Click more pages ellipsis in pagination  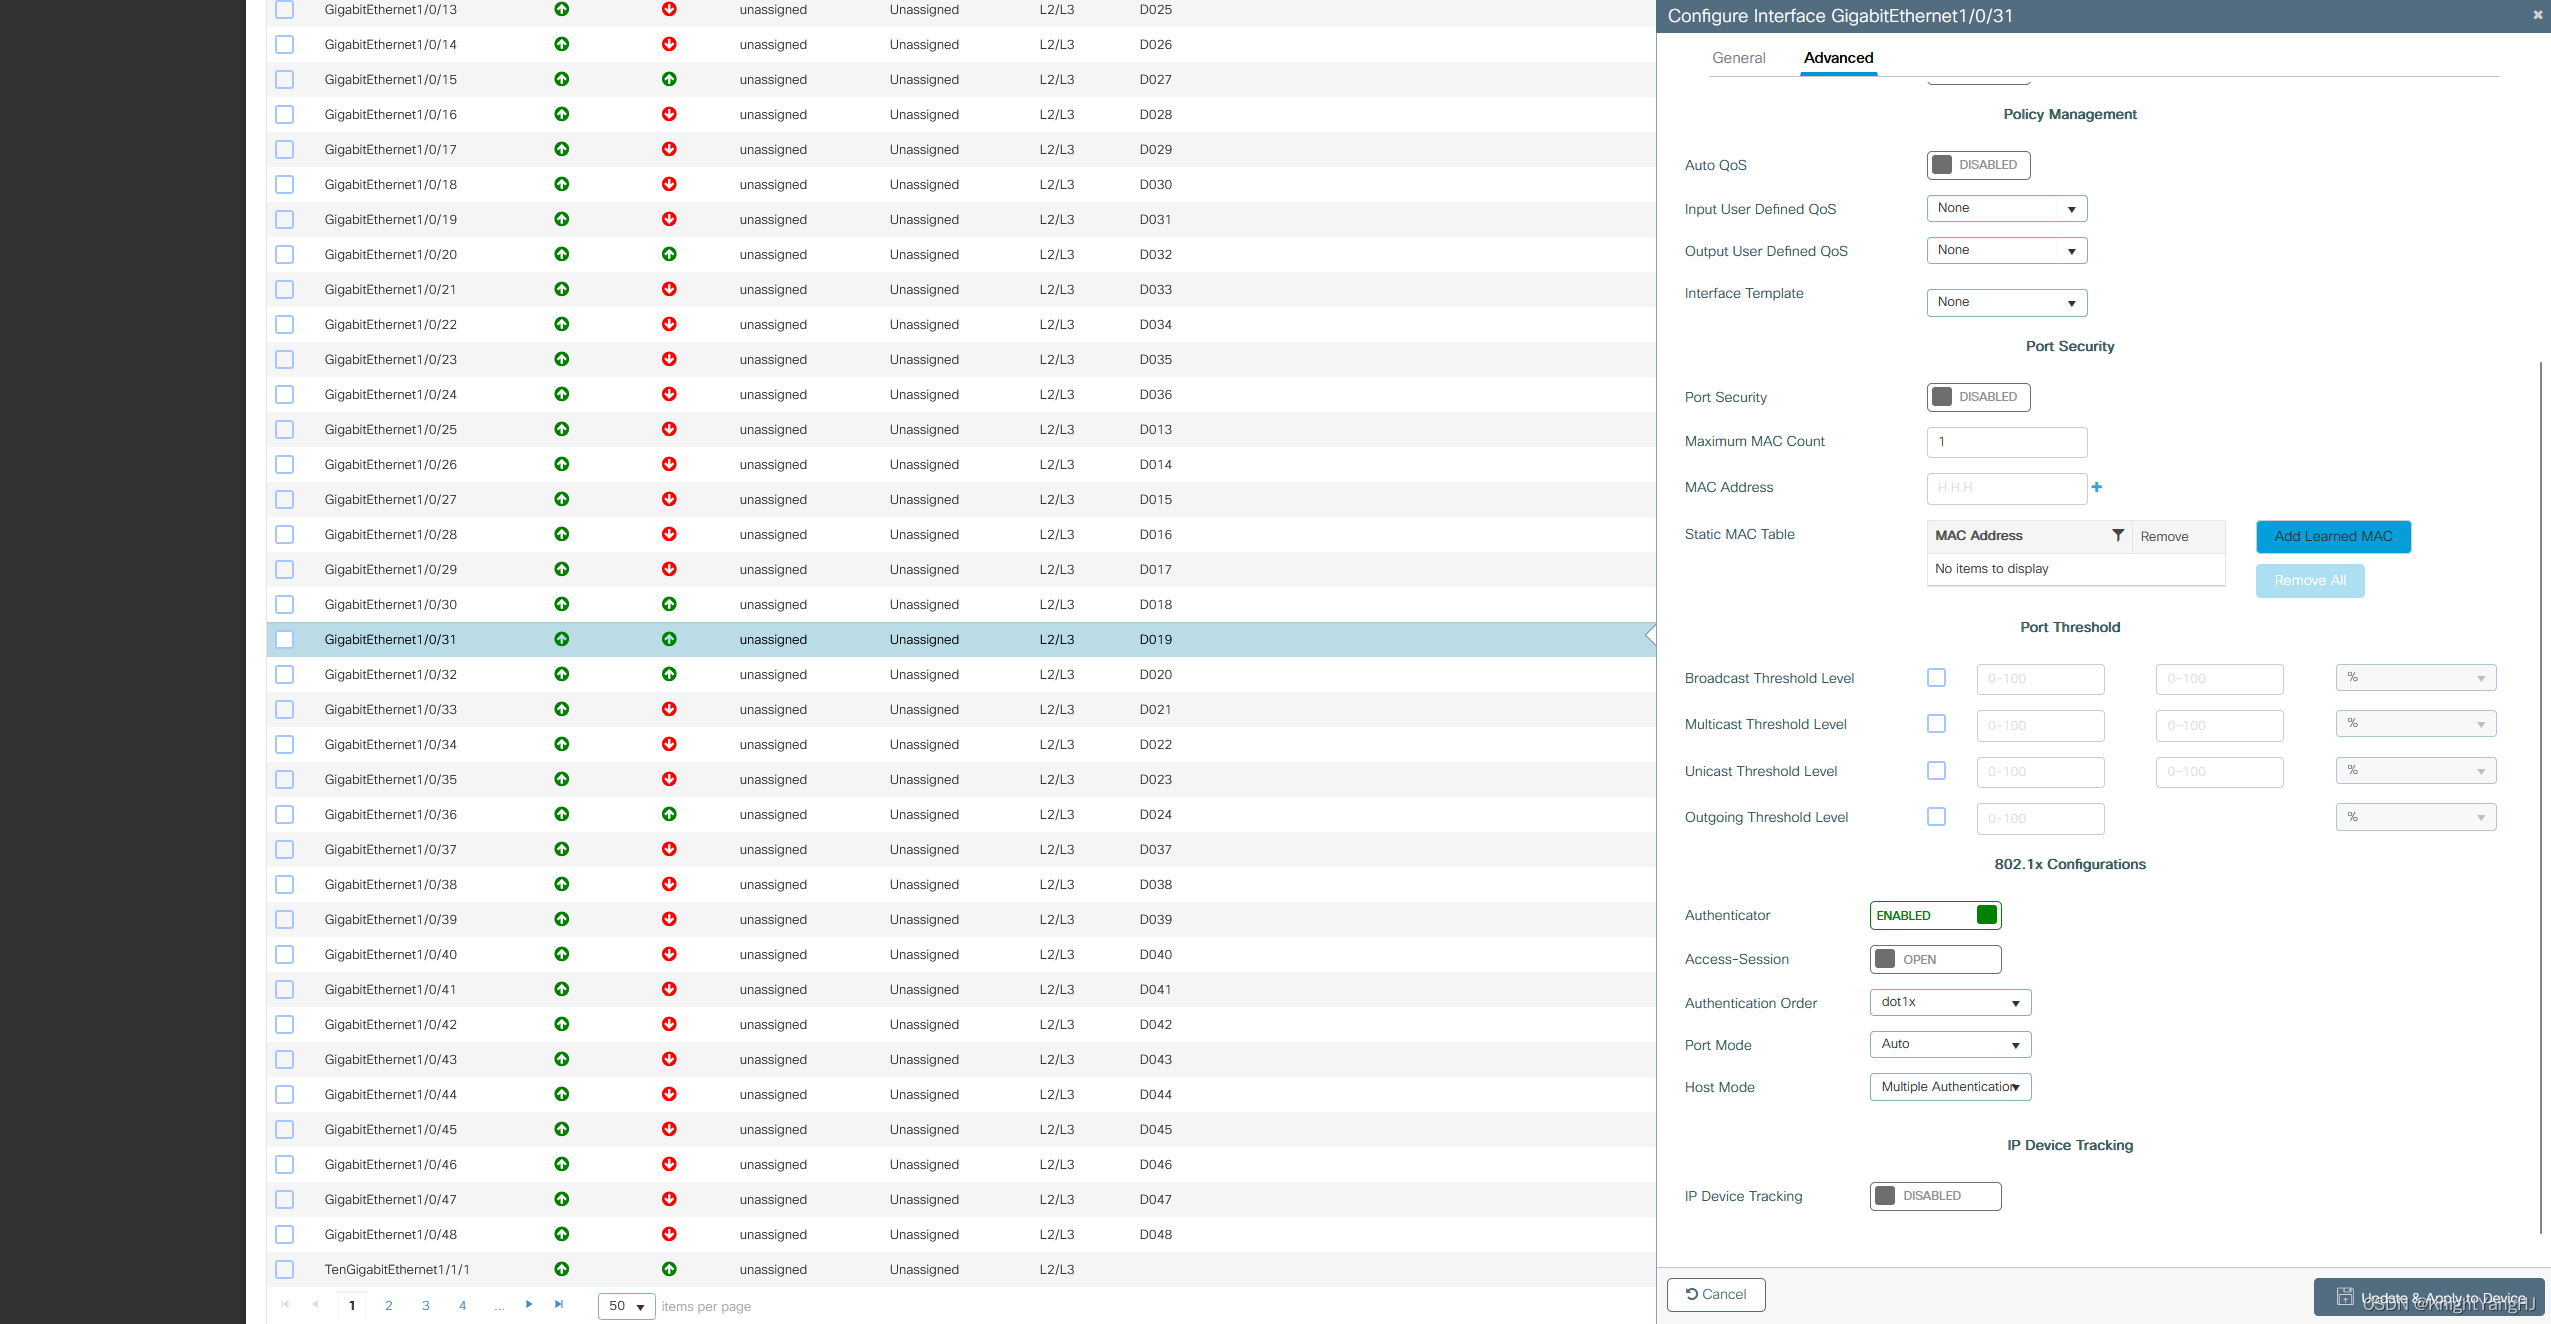(x=499, y=1306)
